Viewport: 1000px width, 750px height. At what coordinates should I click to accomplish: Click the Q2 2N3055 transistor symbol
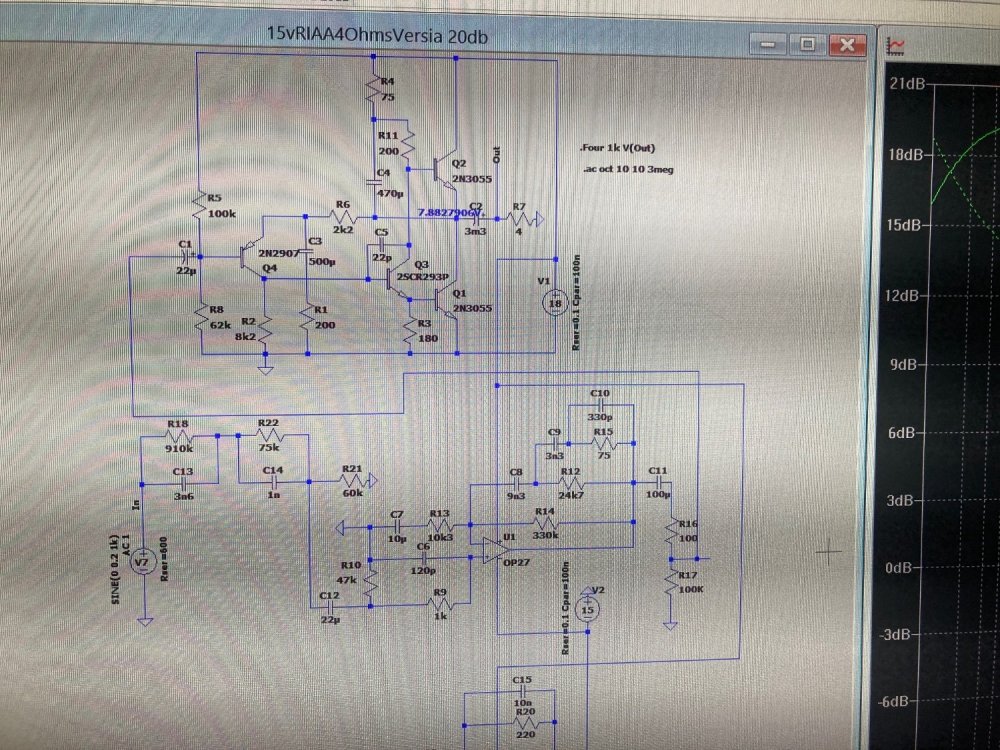pyautogui.click(x=441, y=166)
